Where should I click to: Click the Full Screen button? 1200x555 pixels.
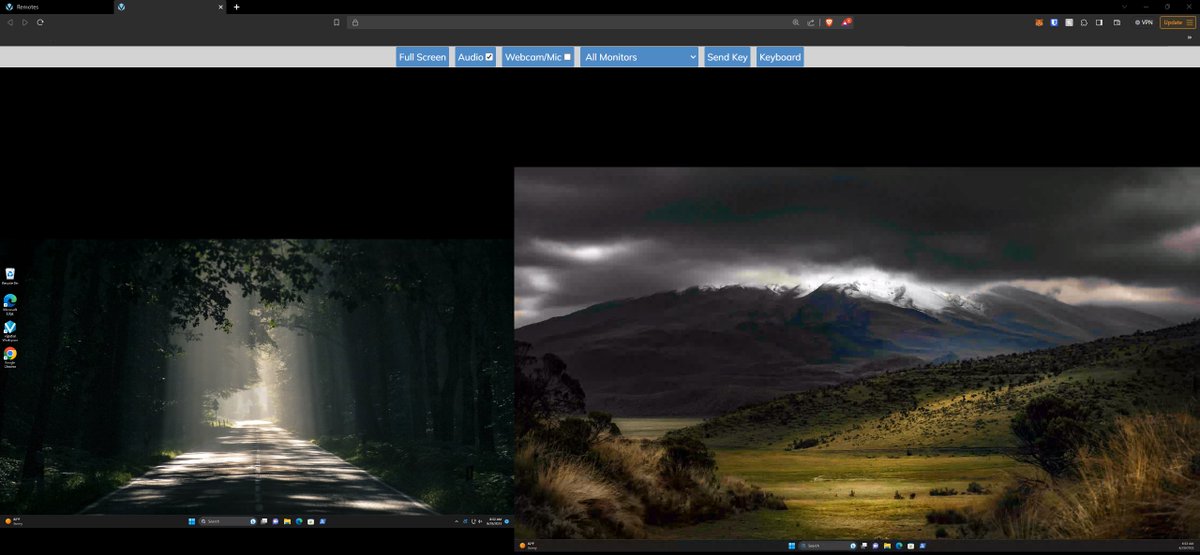click(x=422, y=57)
